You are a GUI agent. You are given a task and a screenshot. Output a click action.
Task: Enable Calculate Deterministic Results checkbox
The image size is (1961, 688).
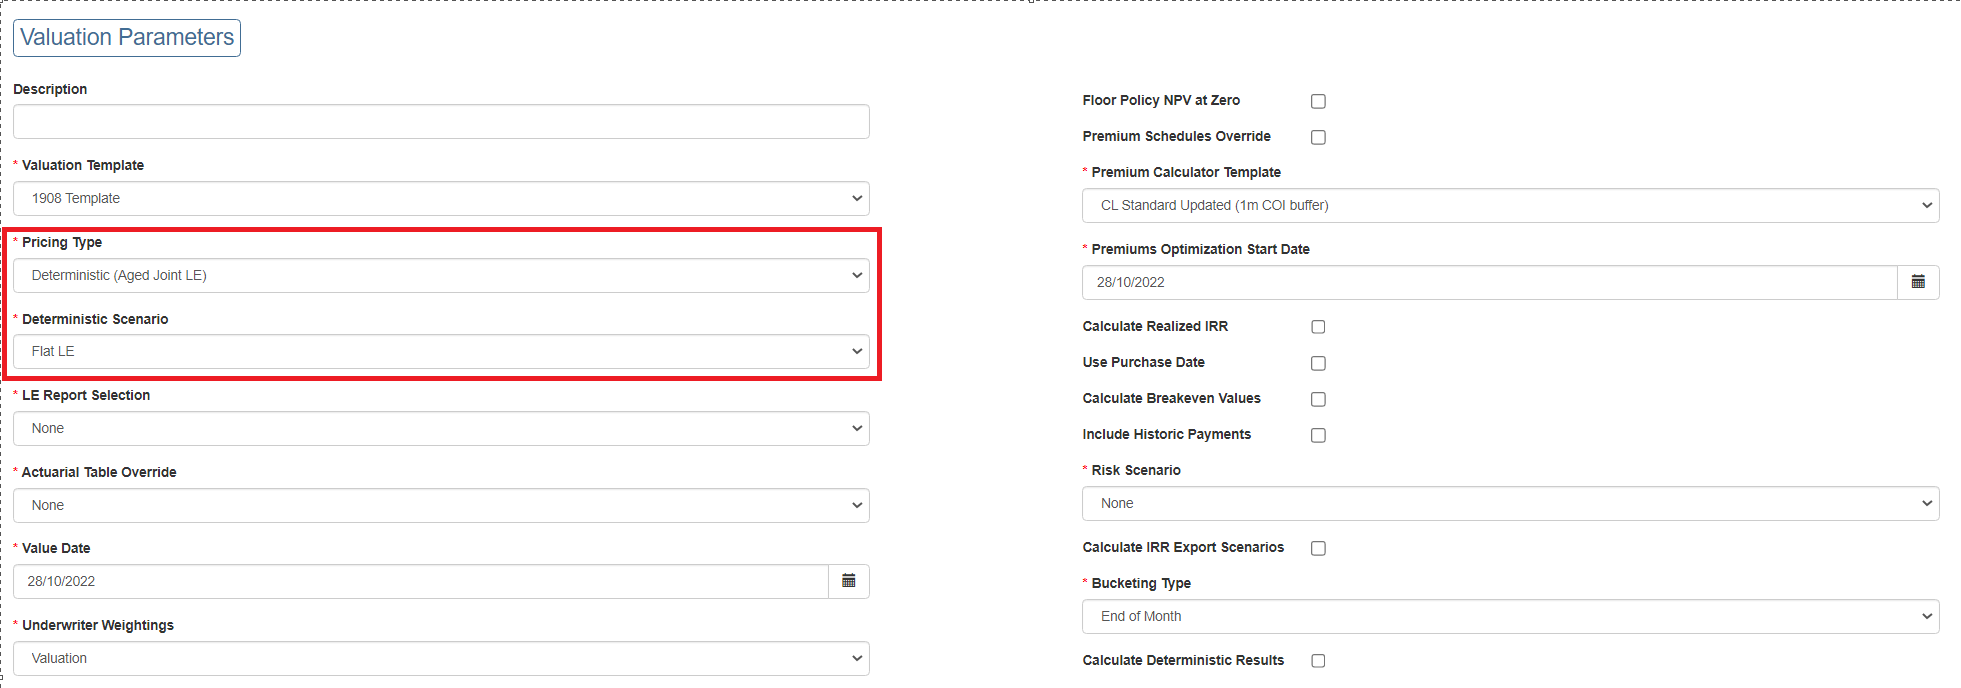pyautogui.click(x=1318, y=661)
